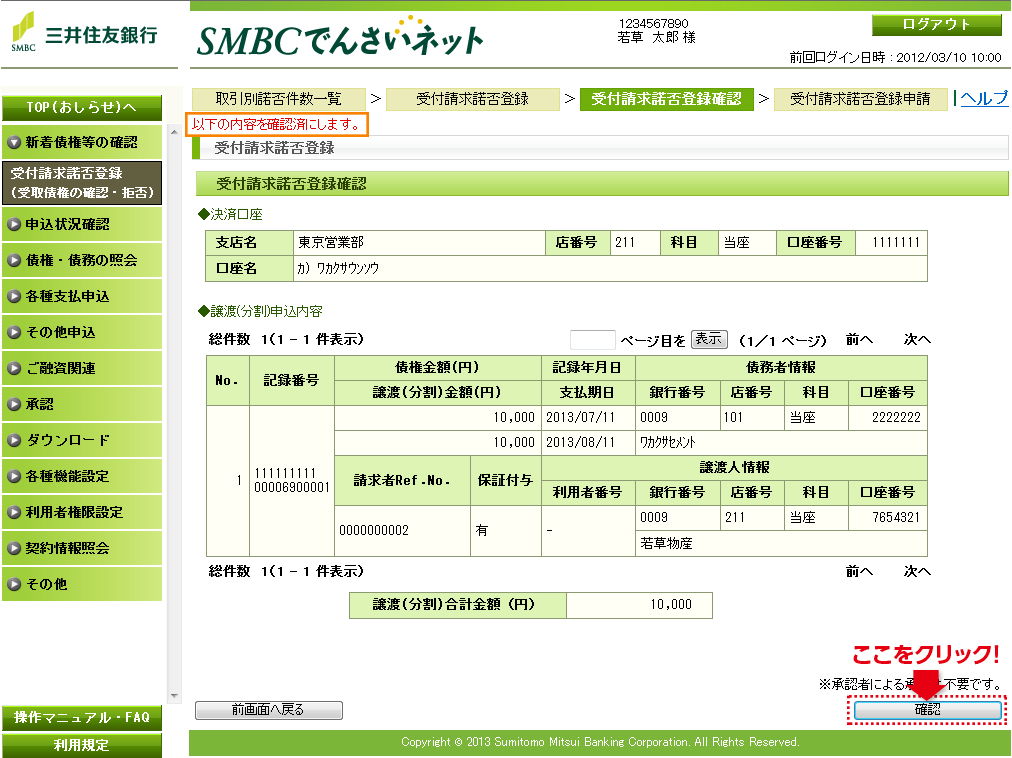
Task: Open 利用者権限設定 sidebar menu
Action: pyautogui.click(x=82, y=513)
